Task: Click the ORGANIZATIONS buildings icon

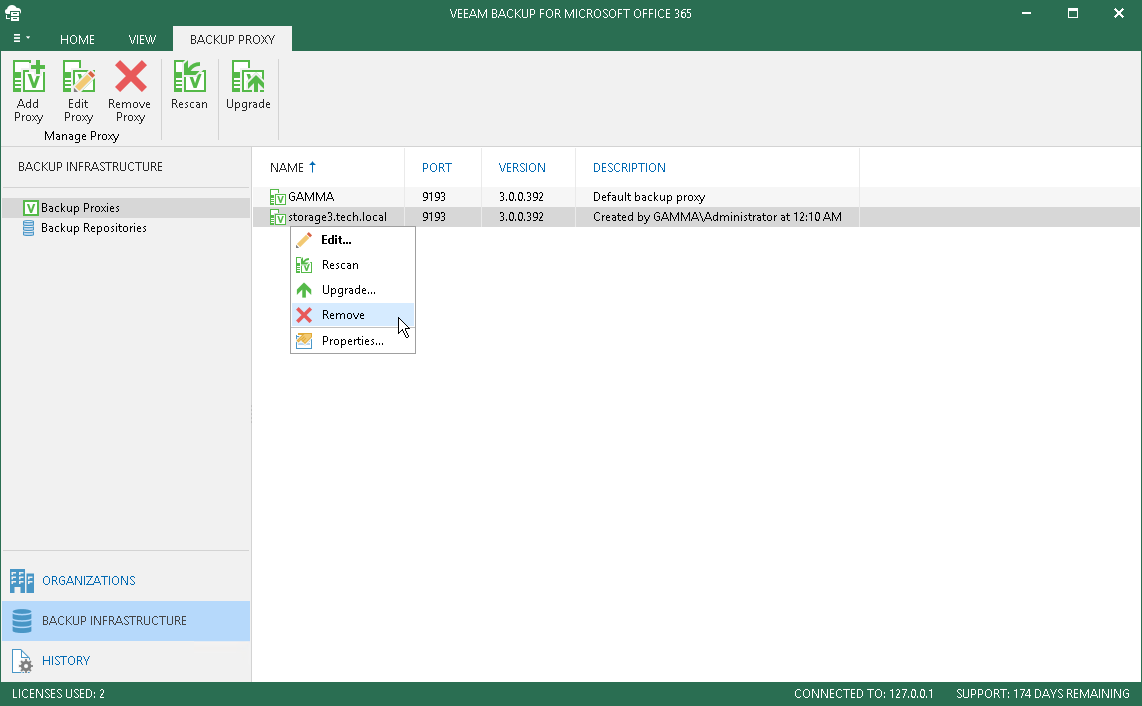Action: (x=22, y=581)
